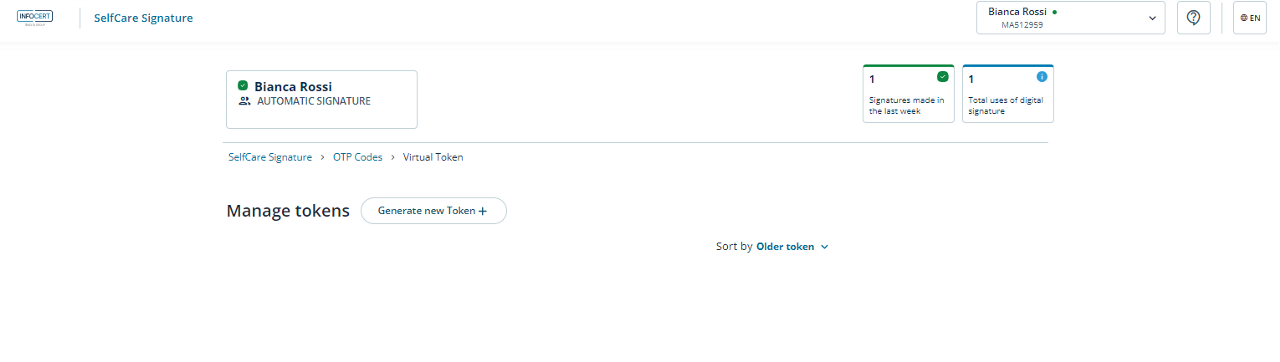Go to SelfCare Signature breadcrumb
This screenshot has height=362, width=1280.
pos(270,157)
